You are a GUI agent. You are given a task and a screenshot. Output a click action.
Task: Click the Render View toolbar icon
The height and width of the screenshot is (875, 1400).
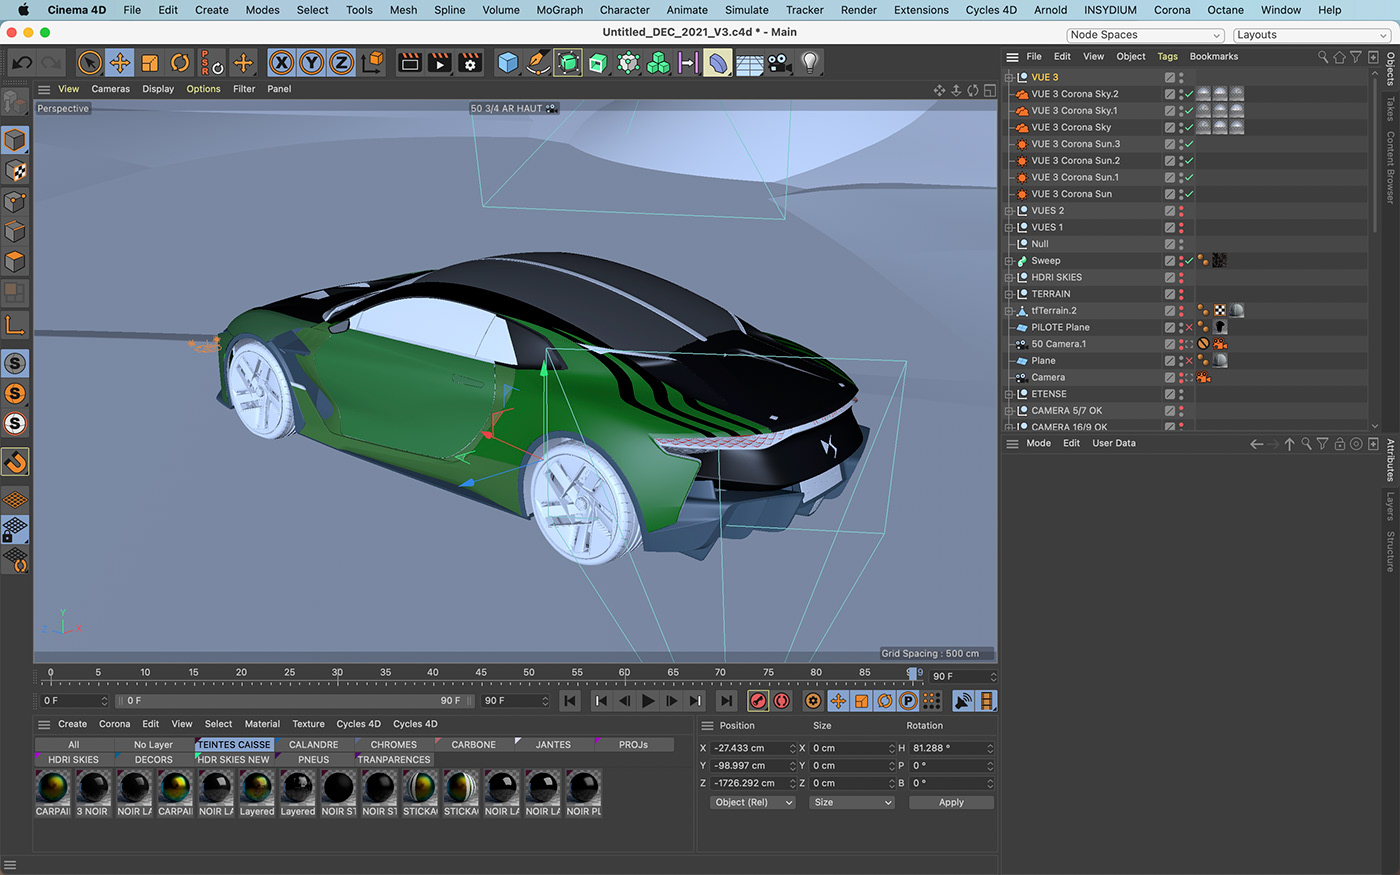point(410,62)
